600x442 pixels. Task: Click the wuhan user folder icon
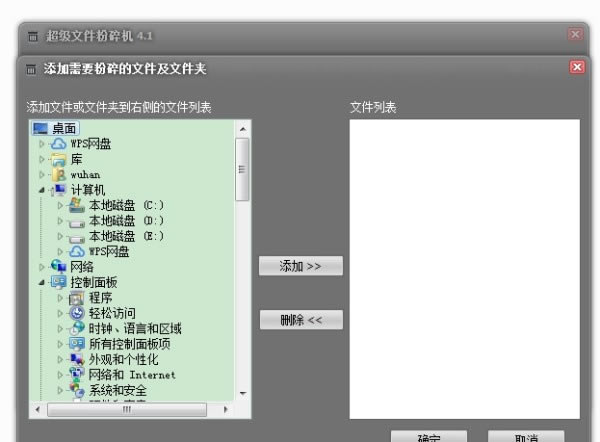click(x=59, y=175)
